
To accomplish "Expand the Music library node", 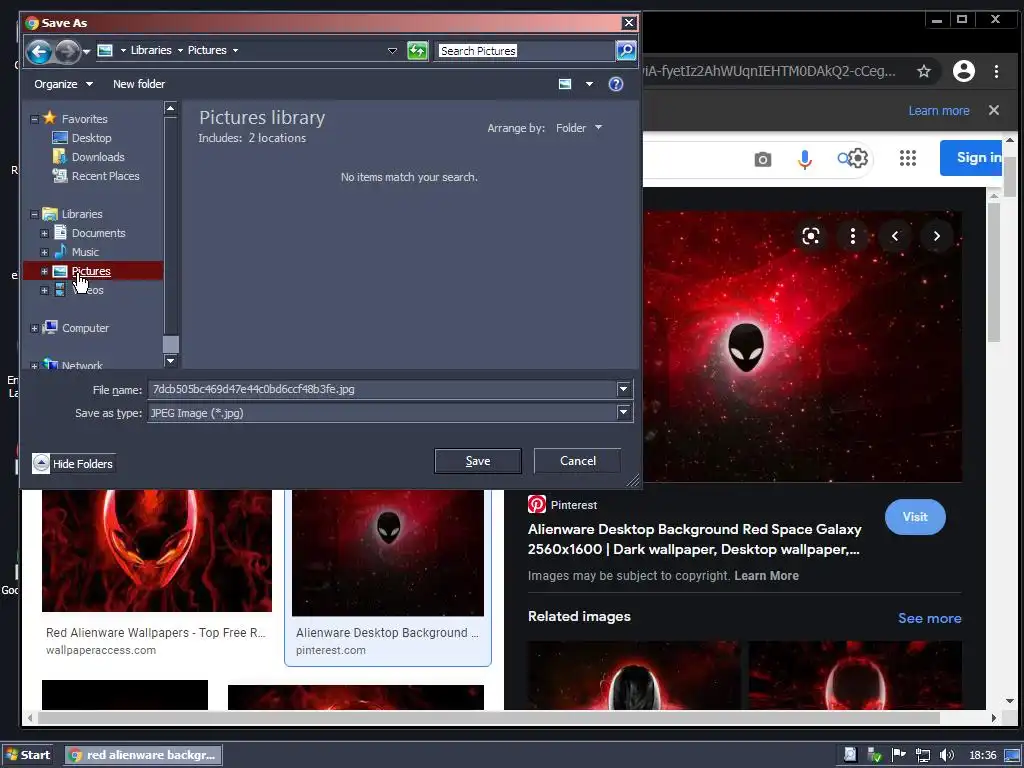I will (x=44, y=252).
